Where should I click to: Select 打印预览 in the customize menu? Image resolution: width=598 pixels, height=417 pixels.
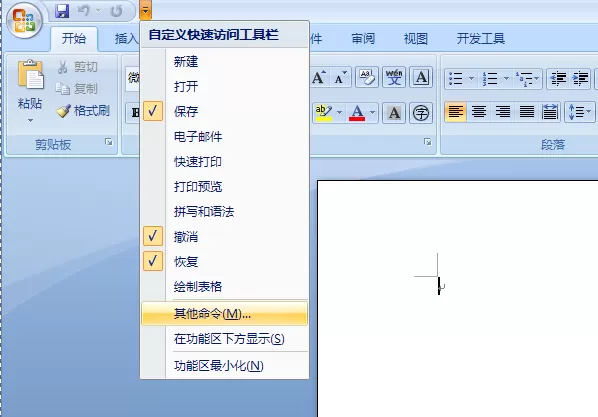pos(224,187)
